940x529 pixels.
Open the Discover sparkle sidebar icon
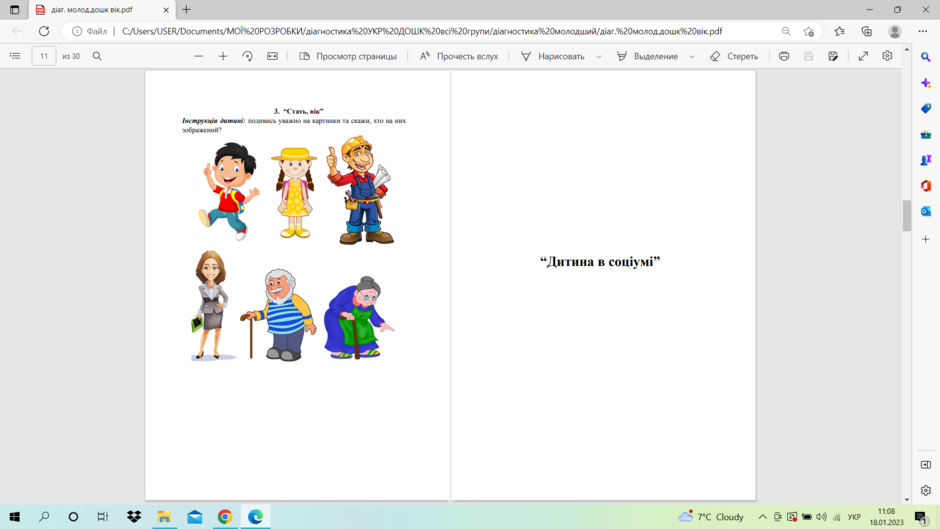pyautogui.click(x=926, y=83)
